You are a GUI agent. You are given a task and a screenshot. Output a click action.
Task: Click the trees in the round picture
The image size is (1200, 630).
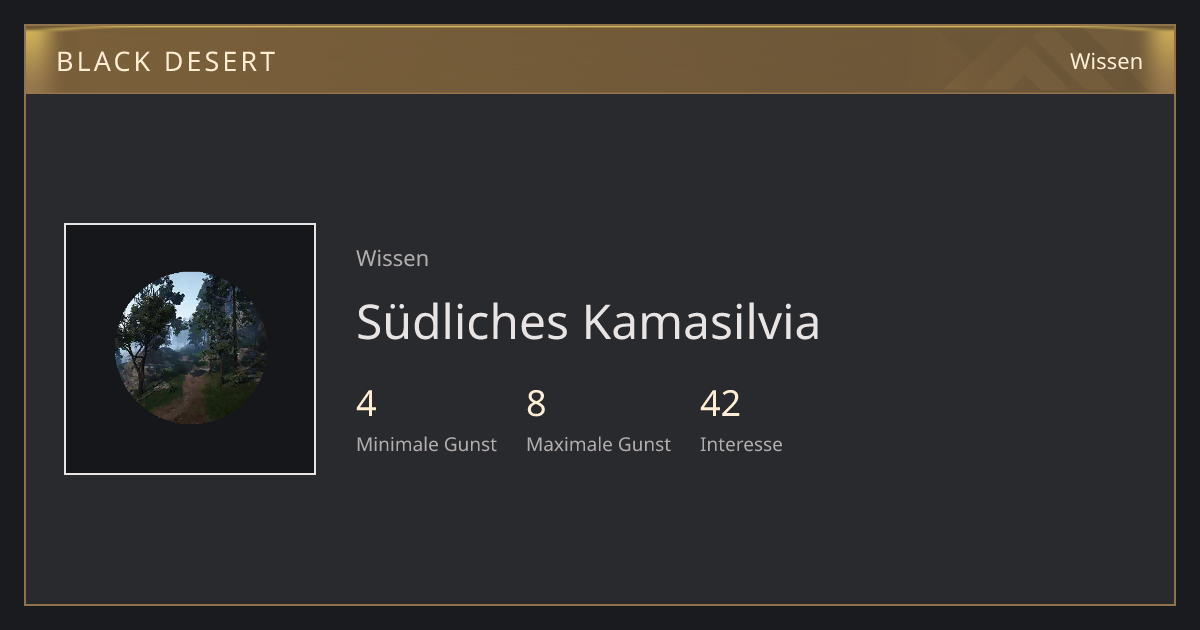[150, 320]
